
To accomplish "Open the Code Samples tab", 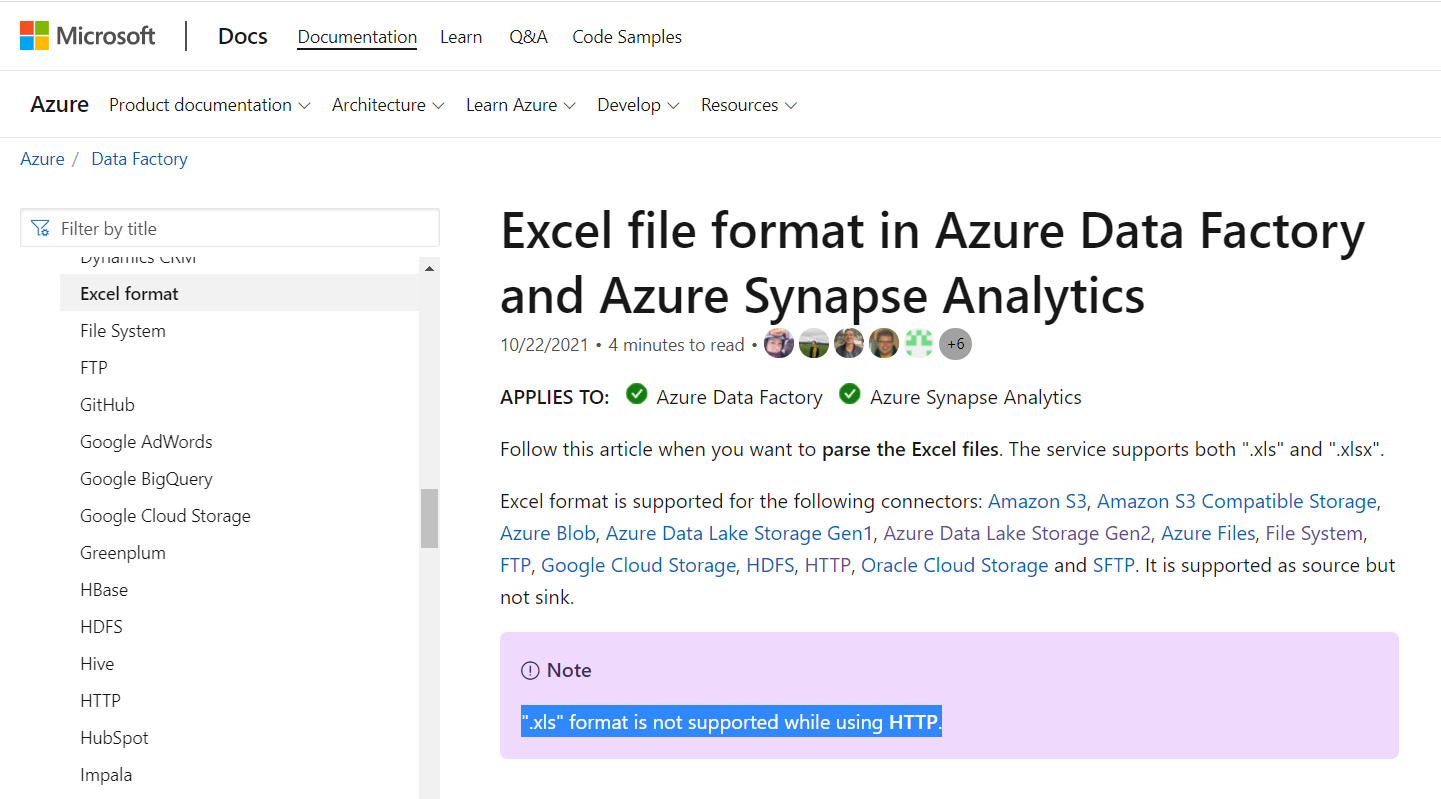I will pyautogui.click(x=627, y=37).
